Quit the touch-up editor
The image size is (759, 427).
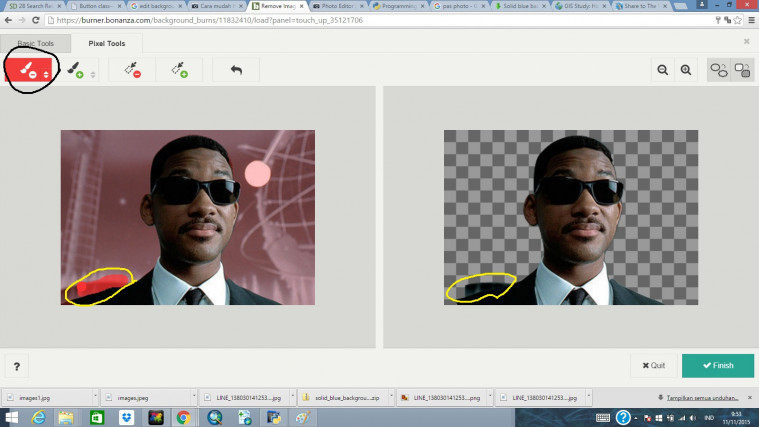pos(653,366)
